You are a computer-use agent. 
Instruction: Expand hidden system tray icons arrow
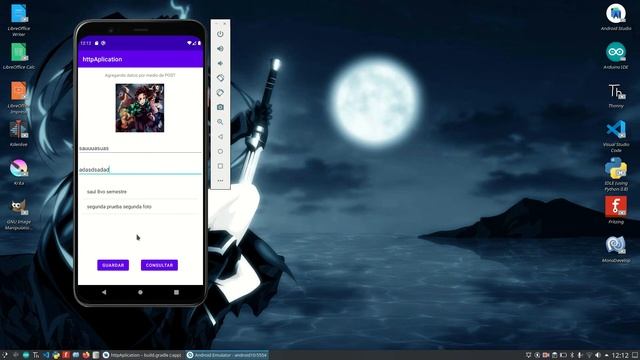click(607, 355)
